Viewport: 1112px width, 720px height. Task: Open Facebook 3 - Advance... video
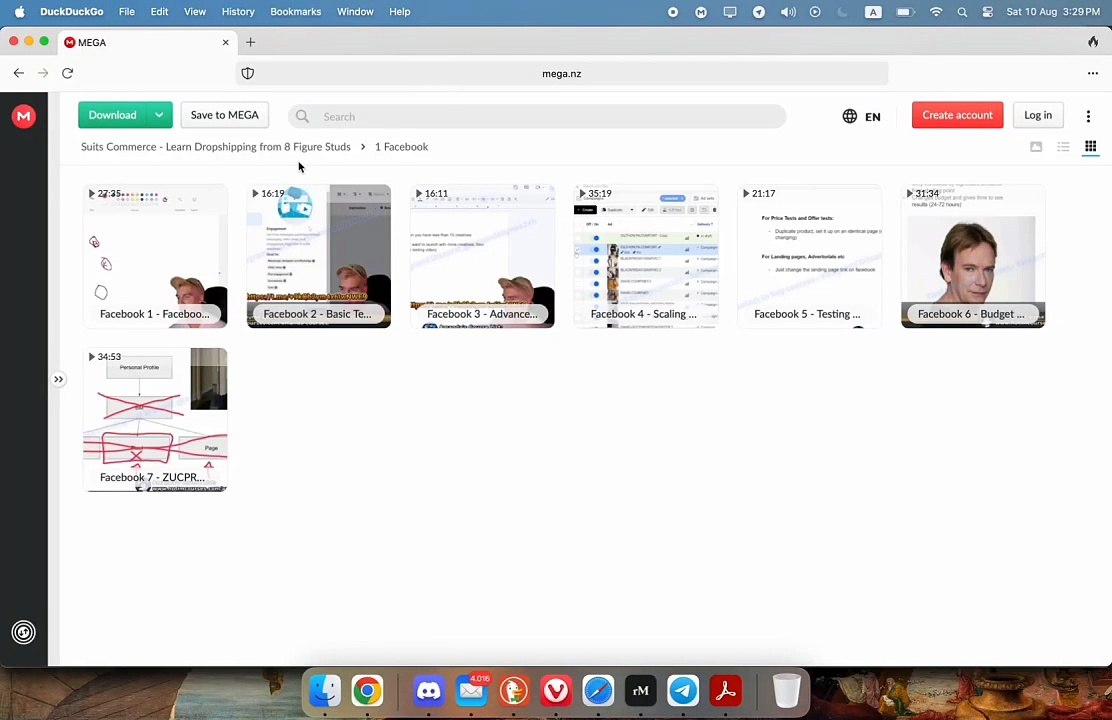[482, 256]
